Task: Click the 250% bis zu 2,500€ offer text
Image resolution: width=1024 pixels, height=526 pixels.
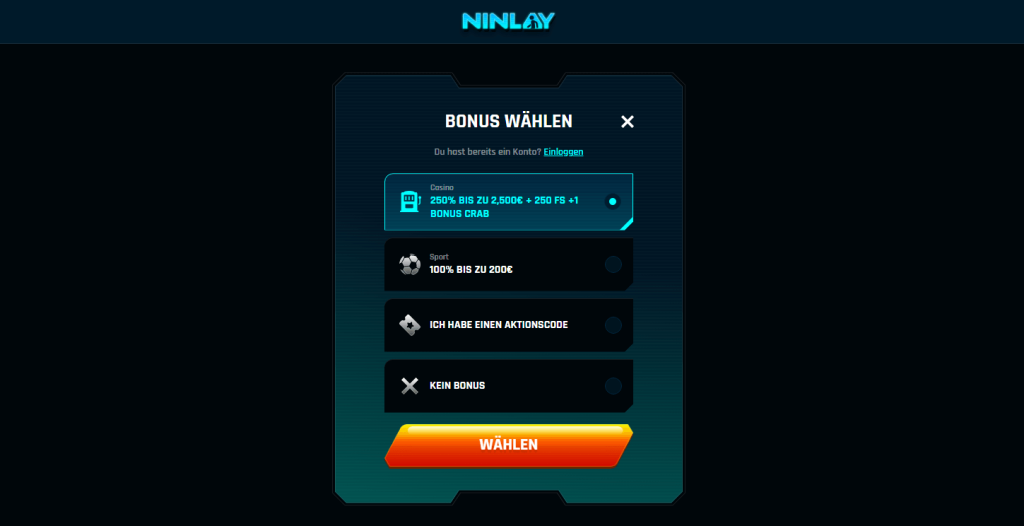Action: [x=504, y=206]
